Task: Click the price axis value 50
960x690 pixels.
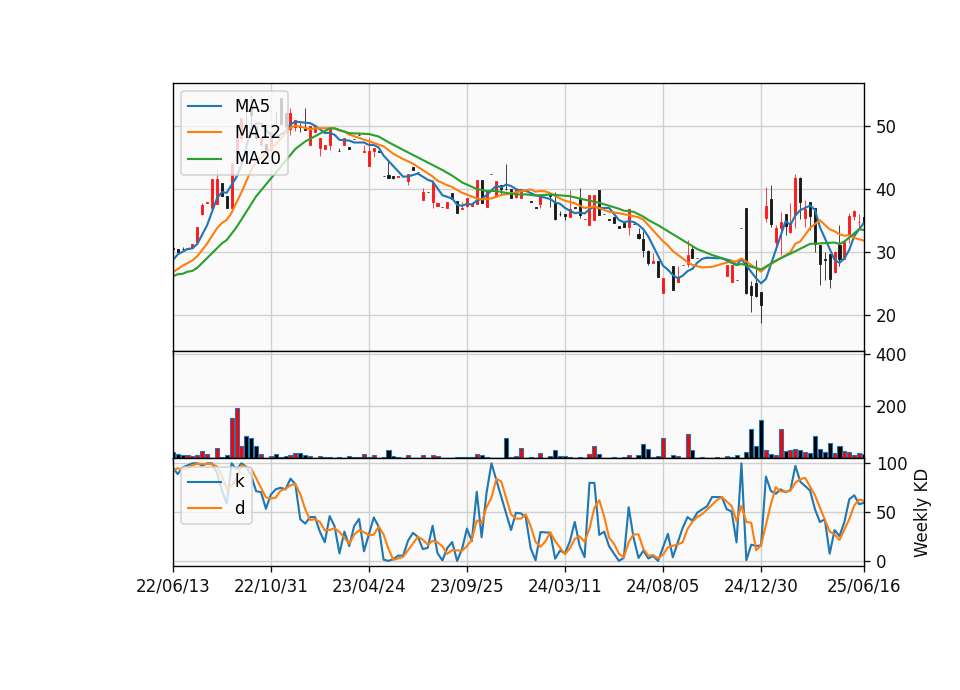Action: (x=886, y=127)
